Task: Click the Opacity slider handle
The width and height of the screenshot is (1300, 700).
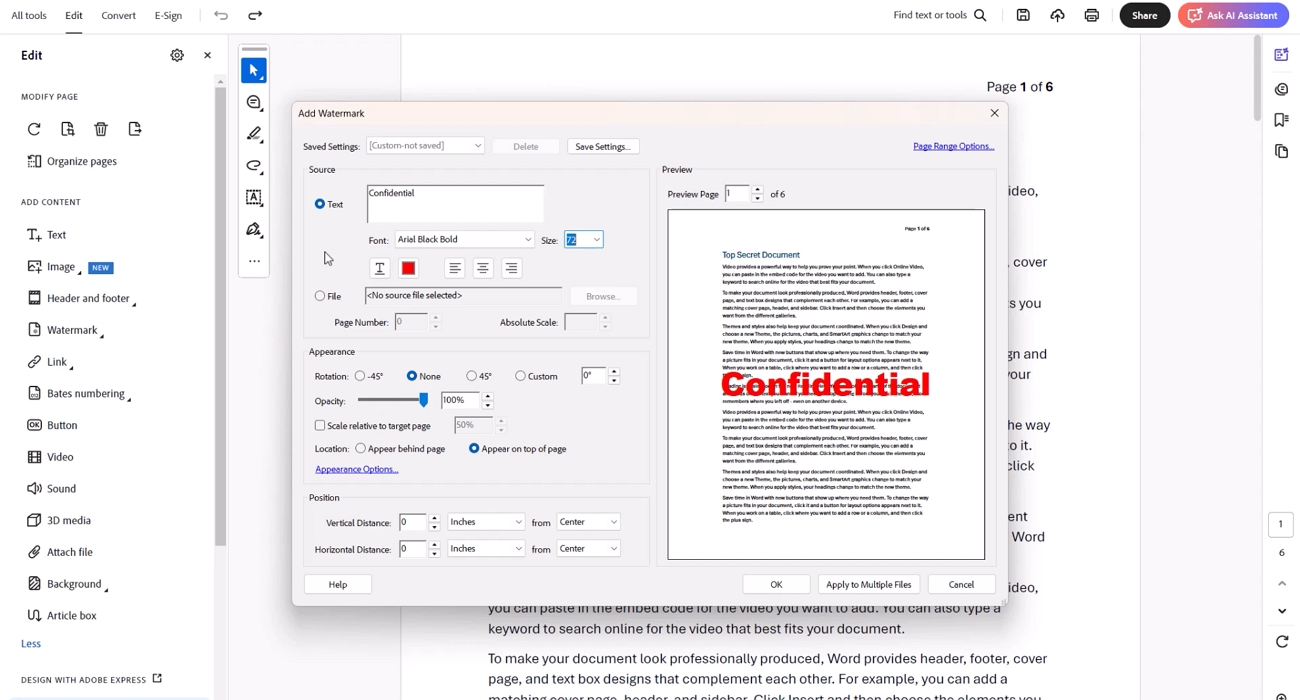Action: coord(424,400)
